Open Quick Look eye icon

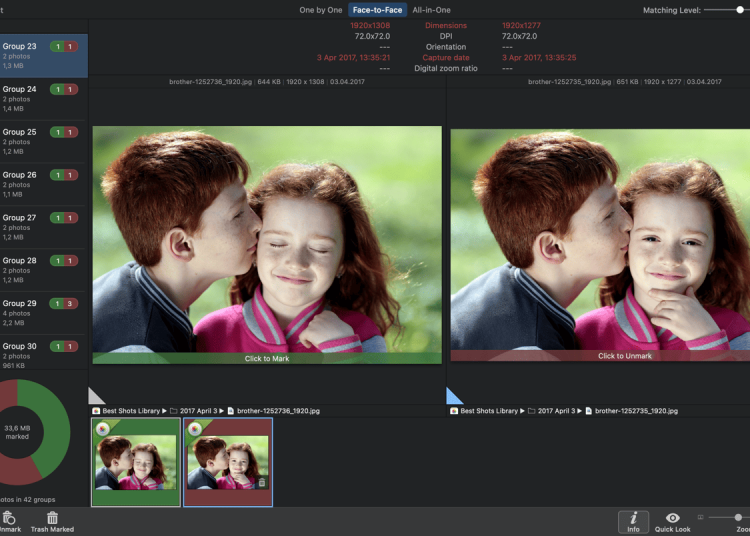tap(672, 517)
